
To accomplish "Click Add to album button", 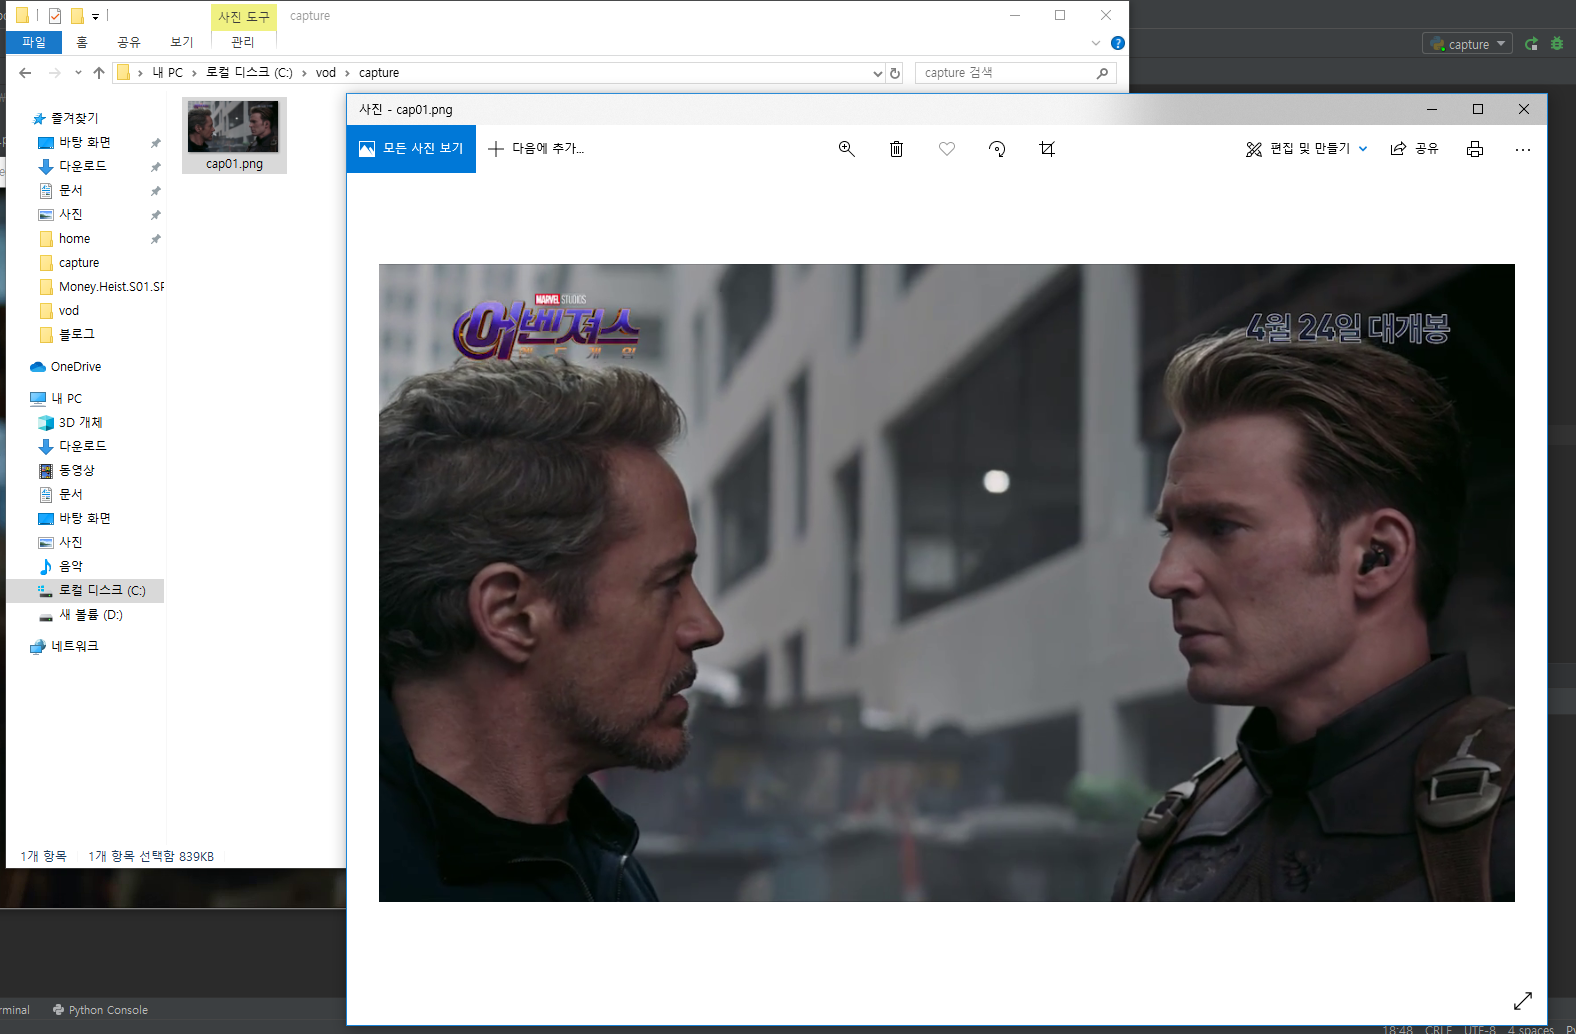I will pos(536,149).
